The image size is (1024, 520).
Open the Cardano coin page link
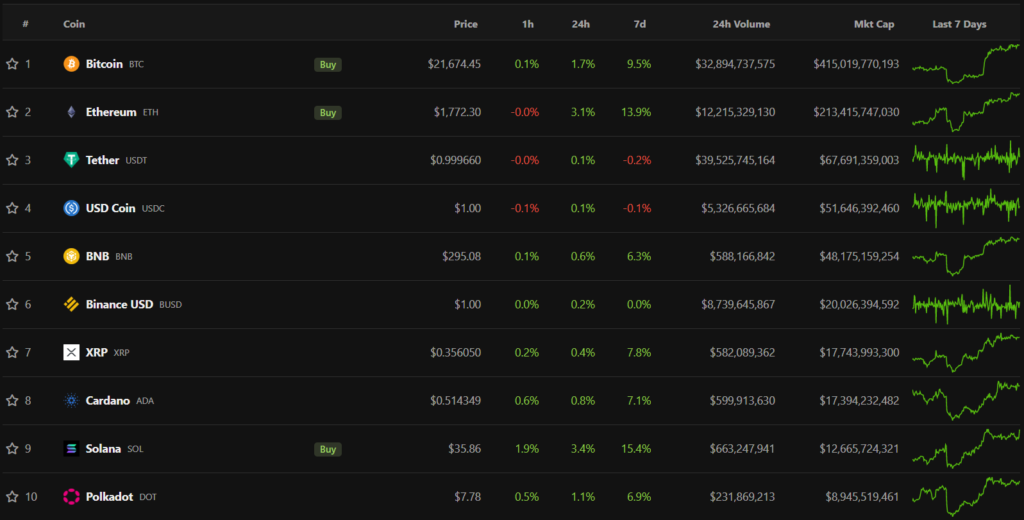click(108, 400)
